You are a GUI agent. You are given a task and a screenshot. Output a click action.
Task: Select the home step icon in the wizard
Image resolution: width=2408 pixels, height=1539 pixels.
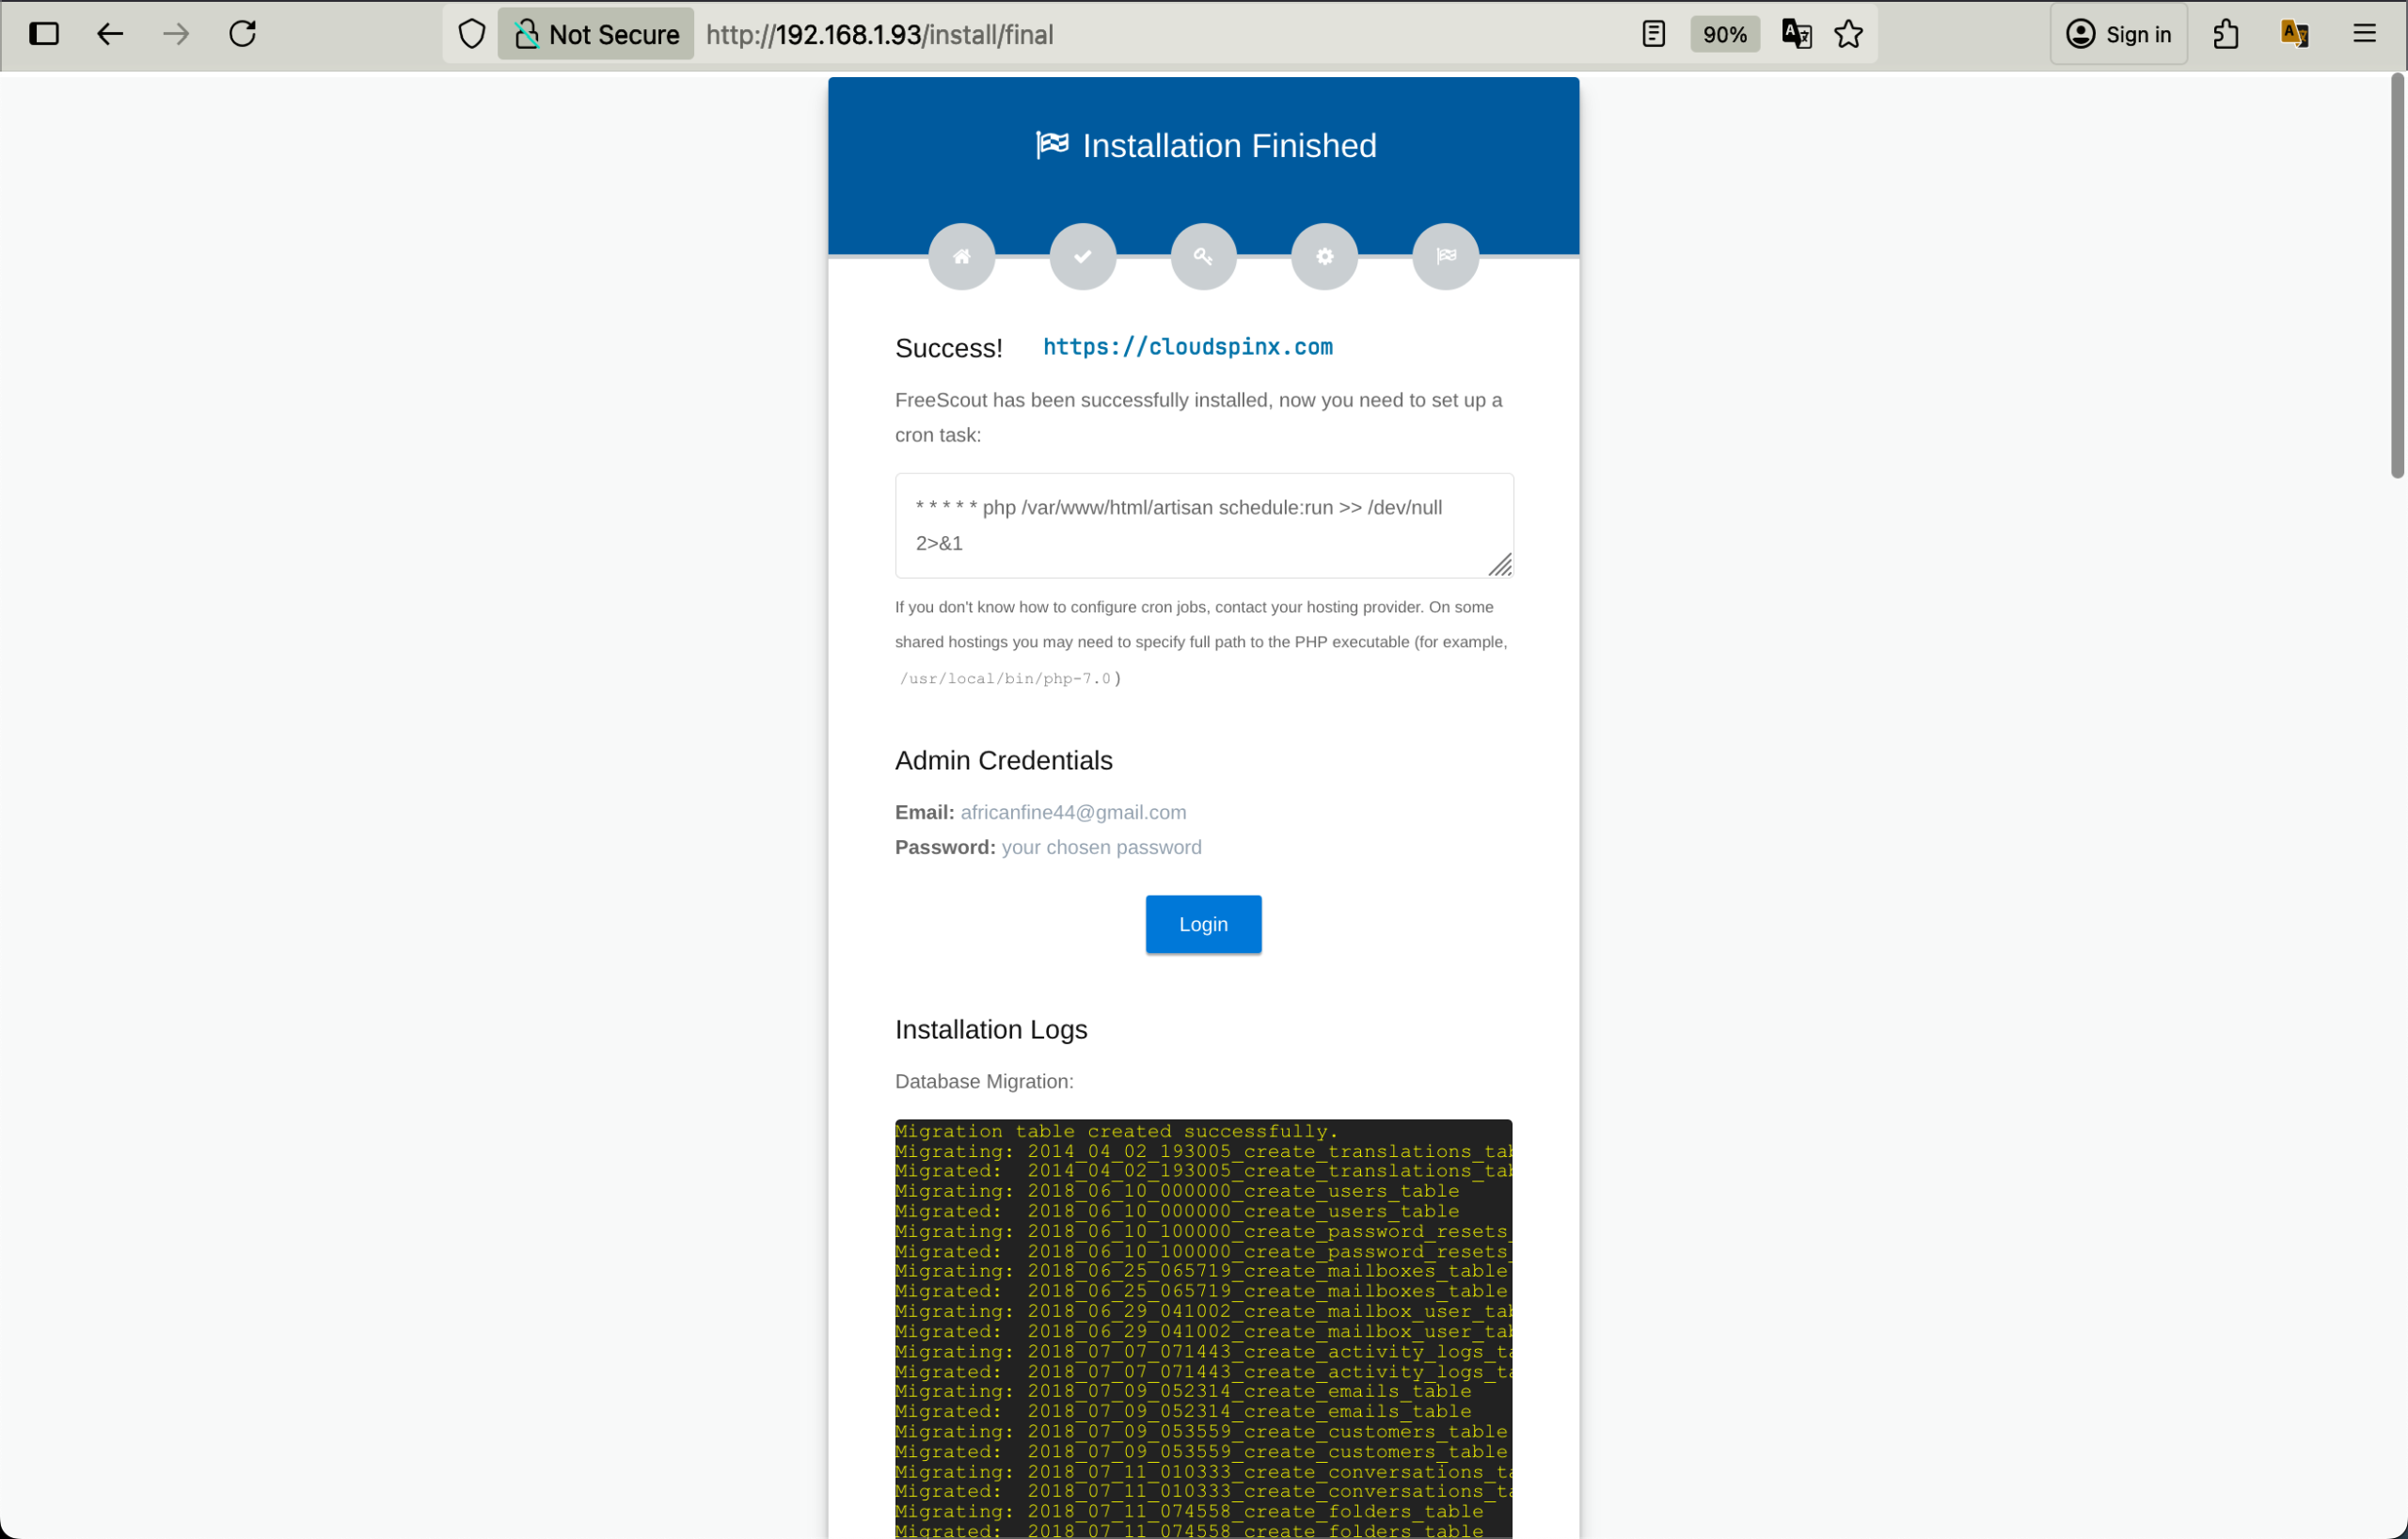[x=961, y=256]
